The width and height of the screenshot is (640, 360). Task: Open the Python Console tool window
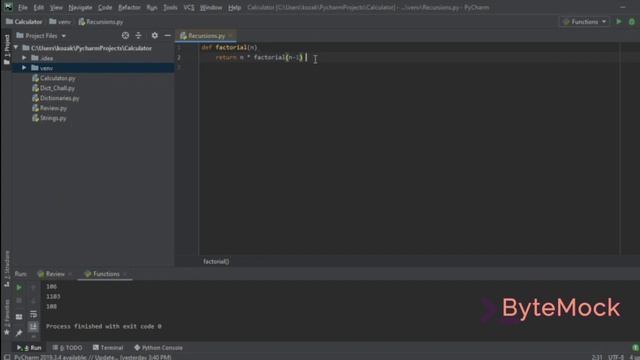point(158,348)
